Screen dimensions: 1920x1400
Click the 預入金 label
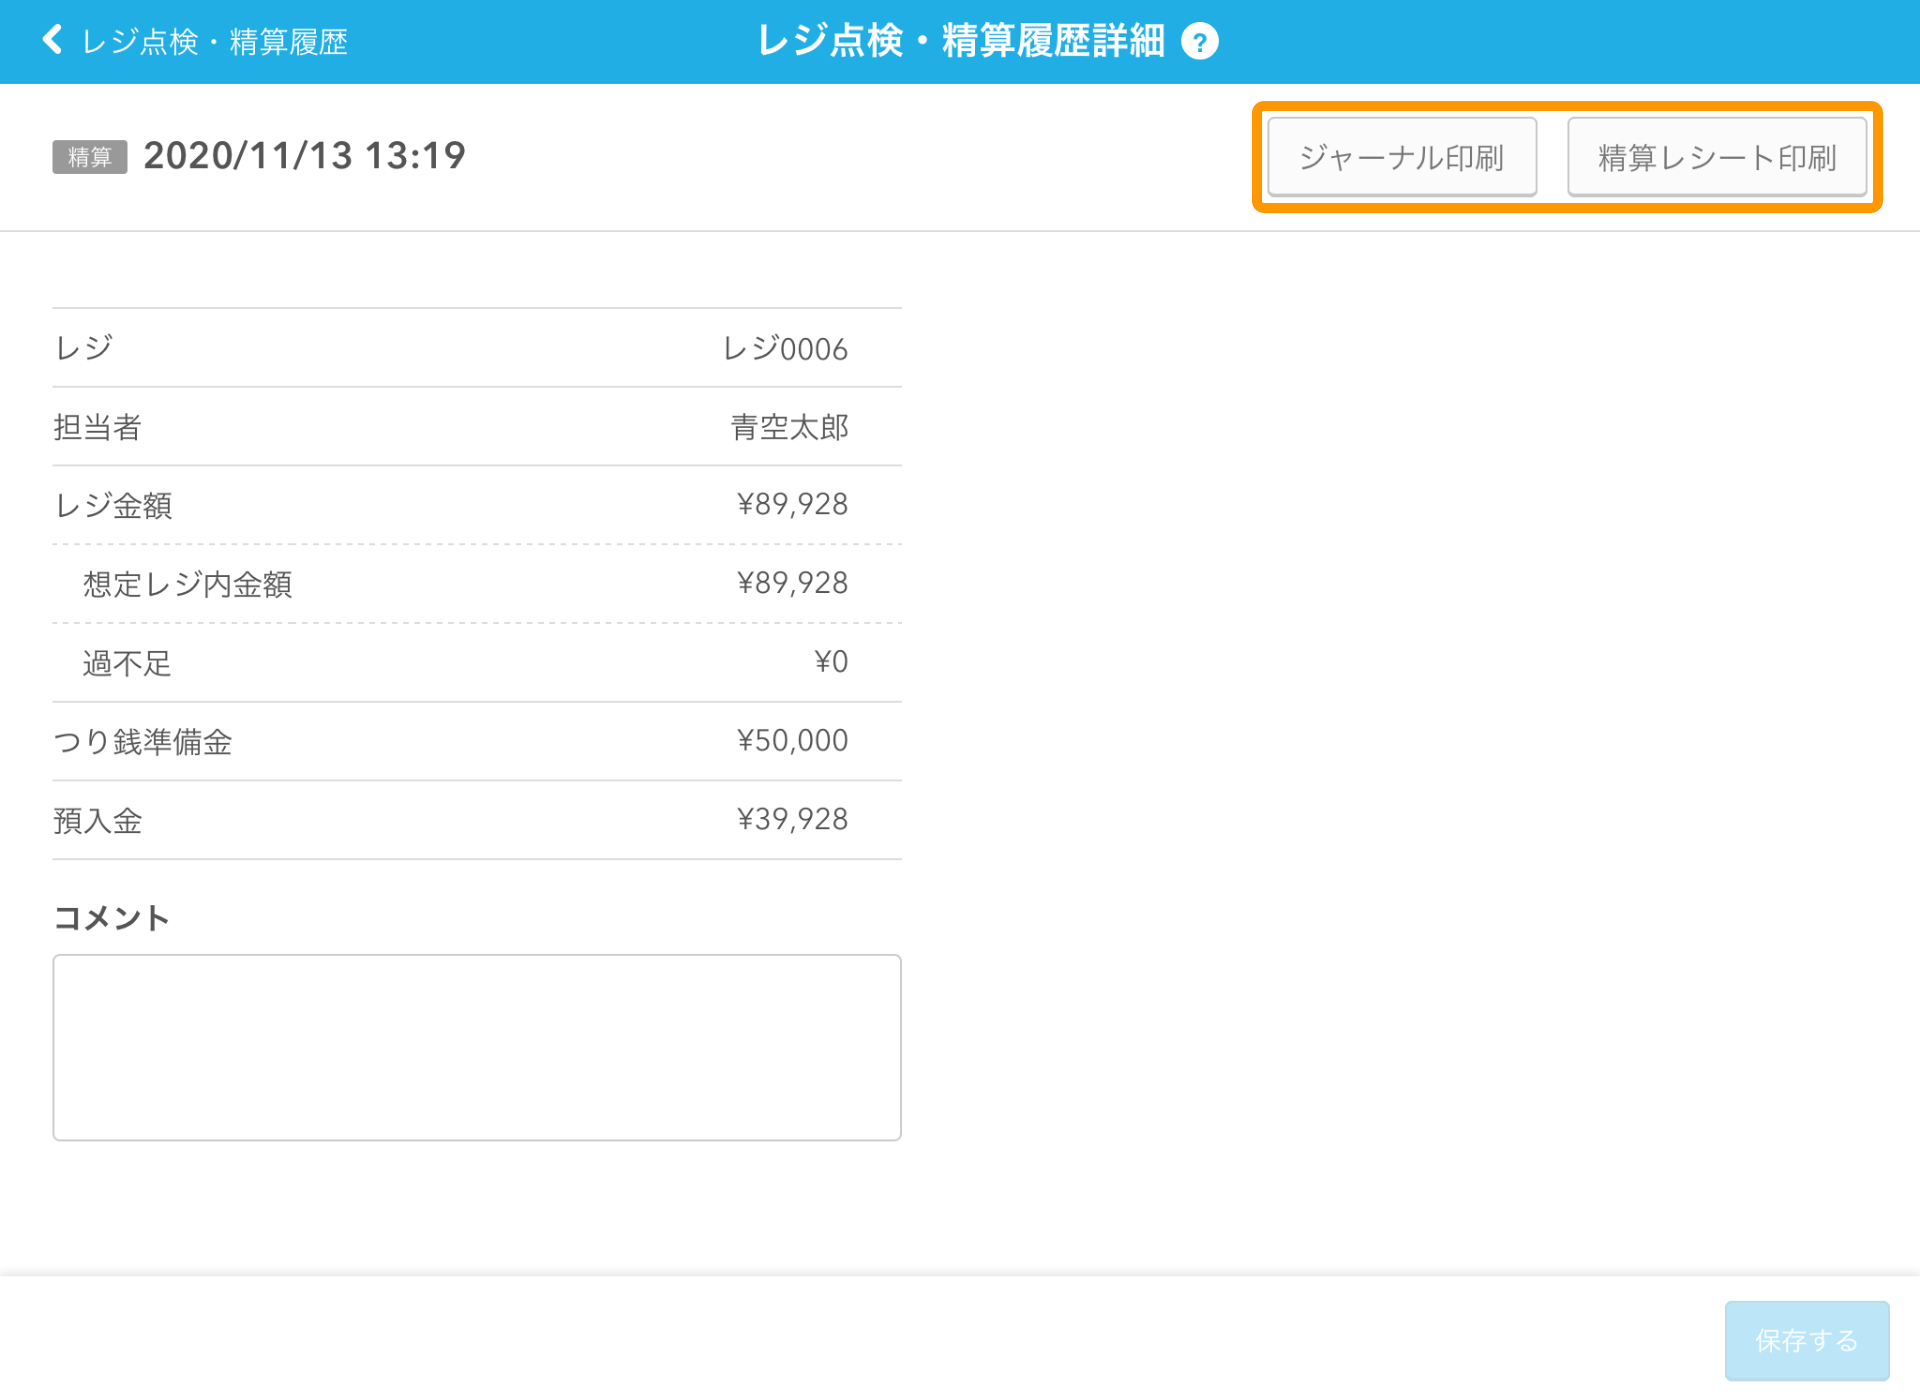pyautogui.click(x=97, y=820)
